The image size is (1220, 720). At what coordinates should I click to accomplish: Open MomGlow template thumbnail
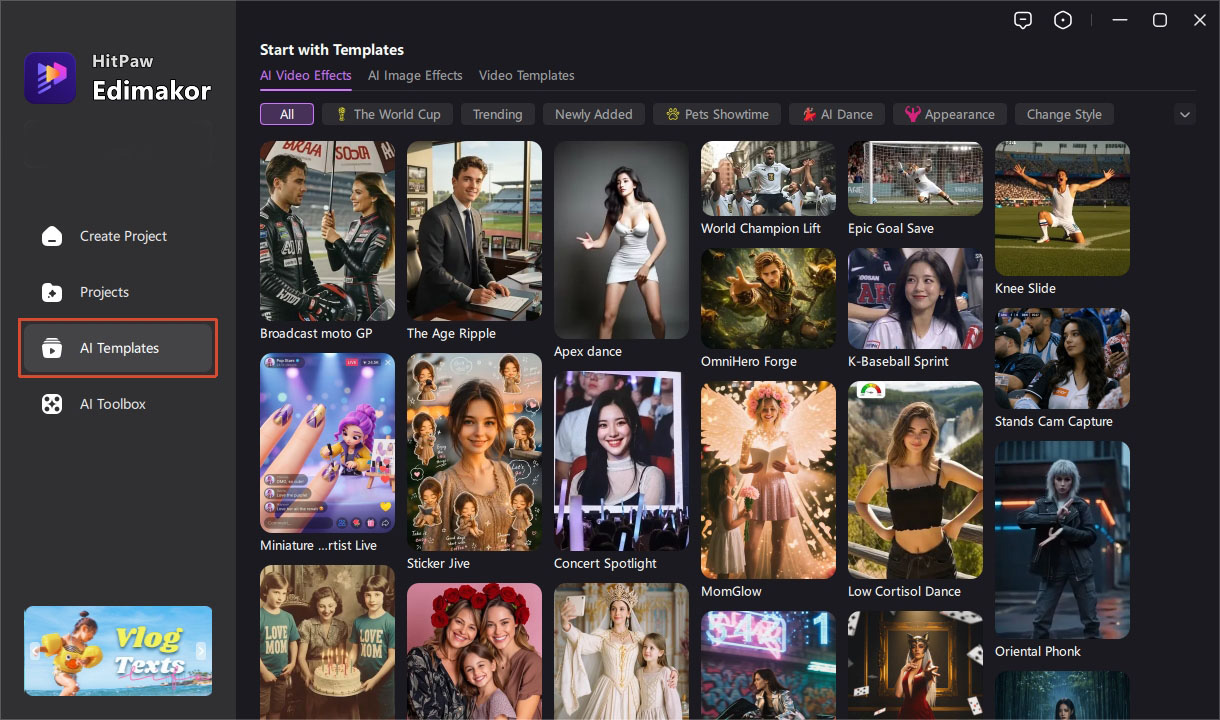[x=768, y=480]
